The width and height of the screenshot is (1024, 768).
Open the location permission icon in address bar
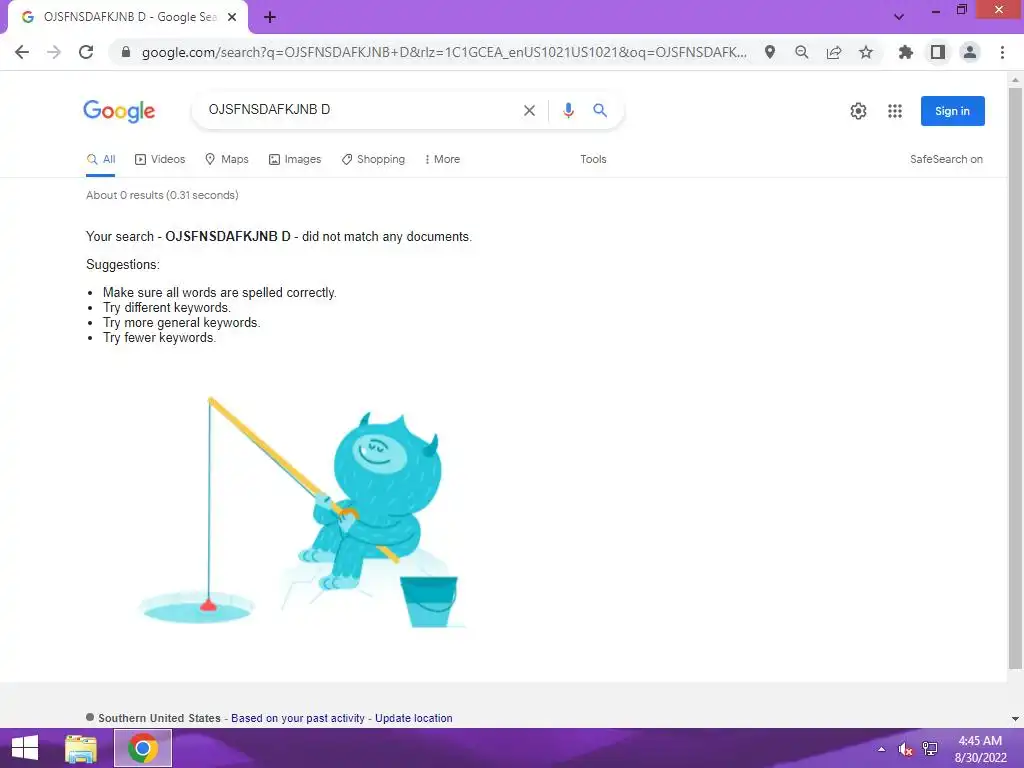(770, 52)
